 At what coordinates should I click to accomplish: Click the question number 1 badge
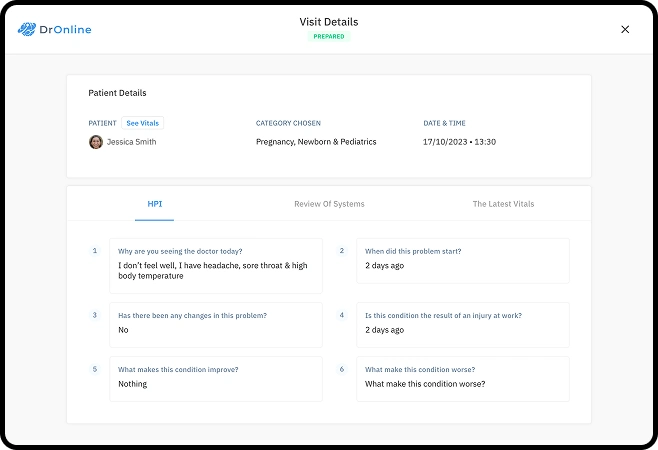click(x=95, y=251)
